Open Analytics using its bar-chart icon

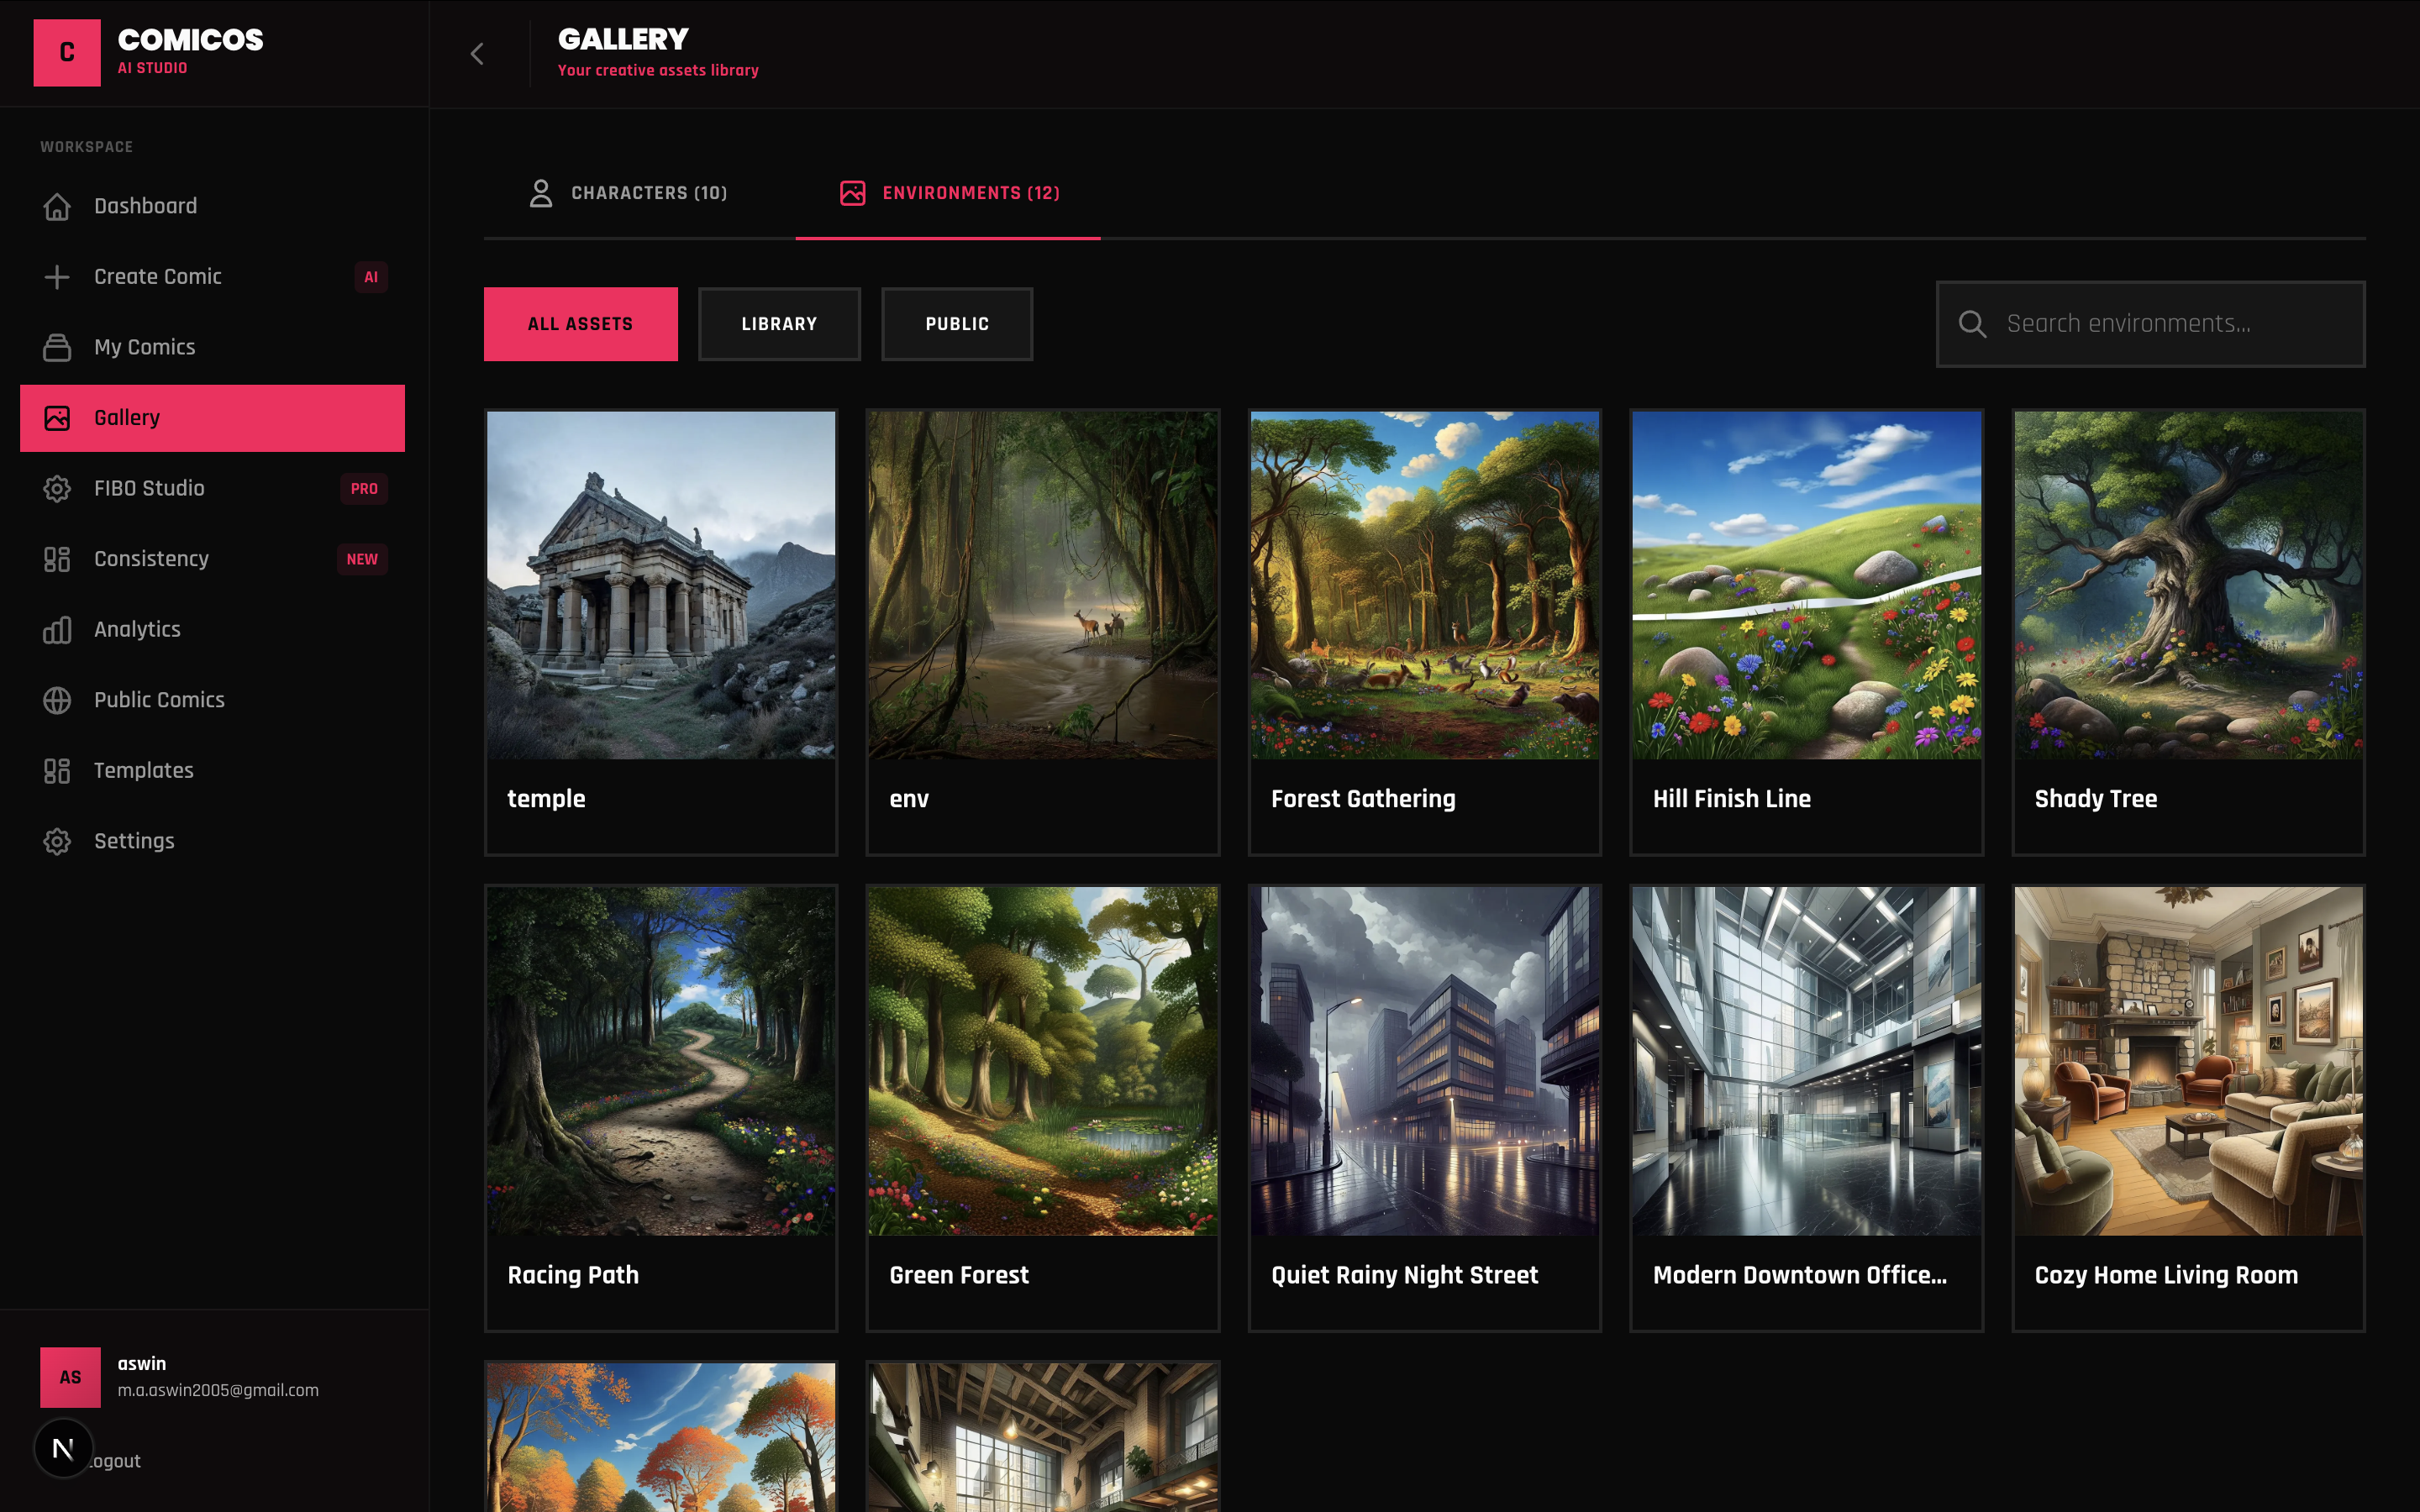pos(57,630)
